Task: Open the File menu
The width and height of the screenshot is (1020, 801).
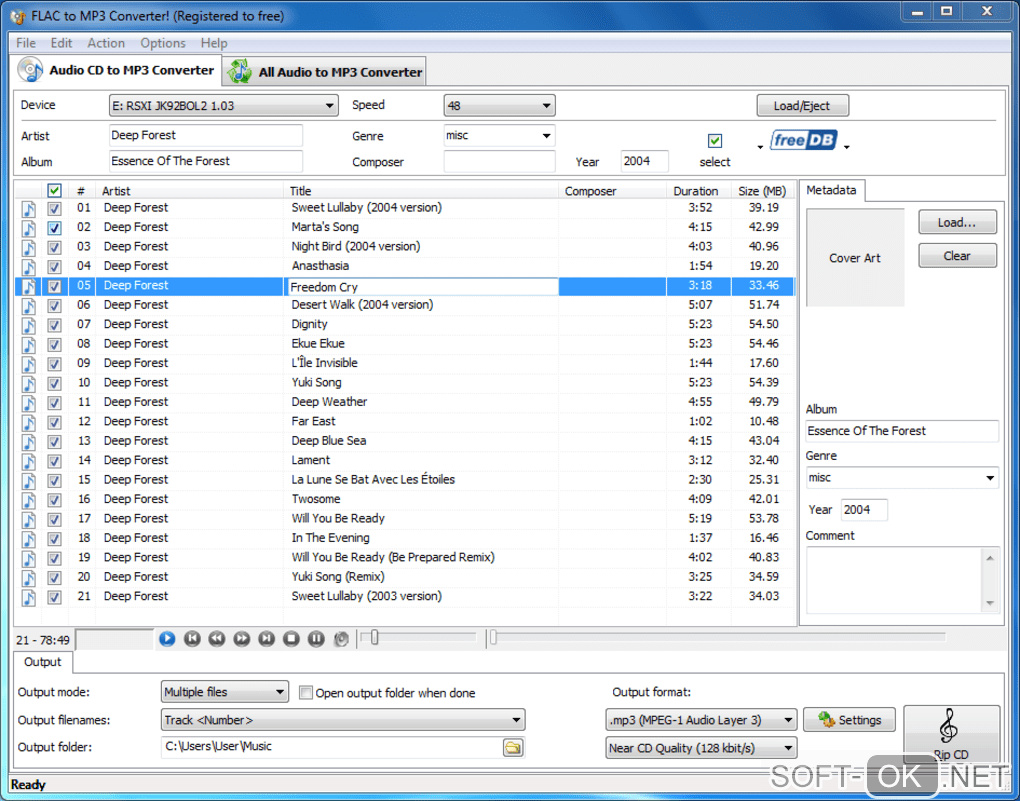Action: coord(26,43)
